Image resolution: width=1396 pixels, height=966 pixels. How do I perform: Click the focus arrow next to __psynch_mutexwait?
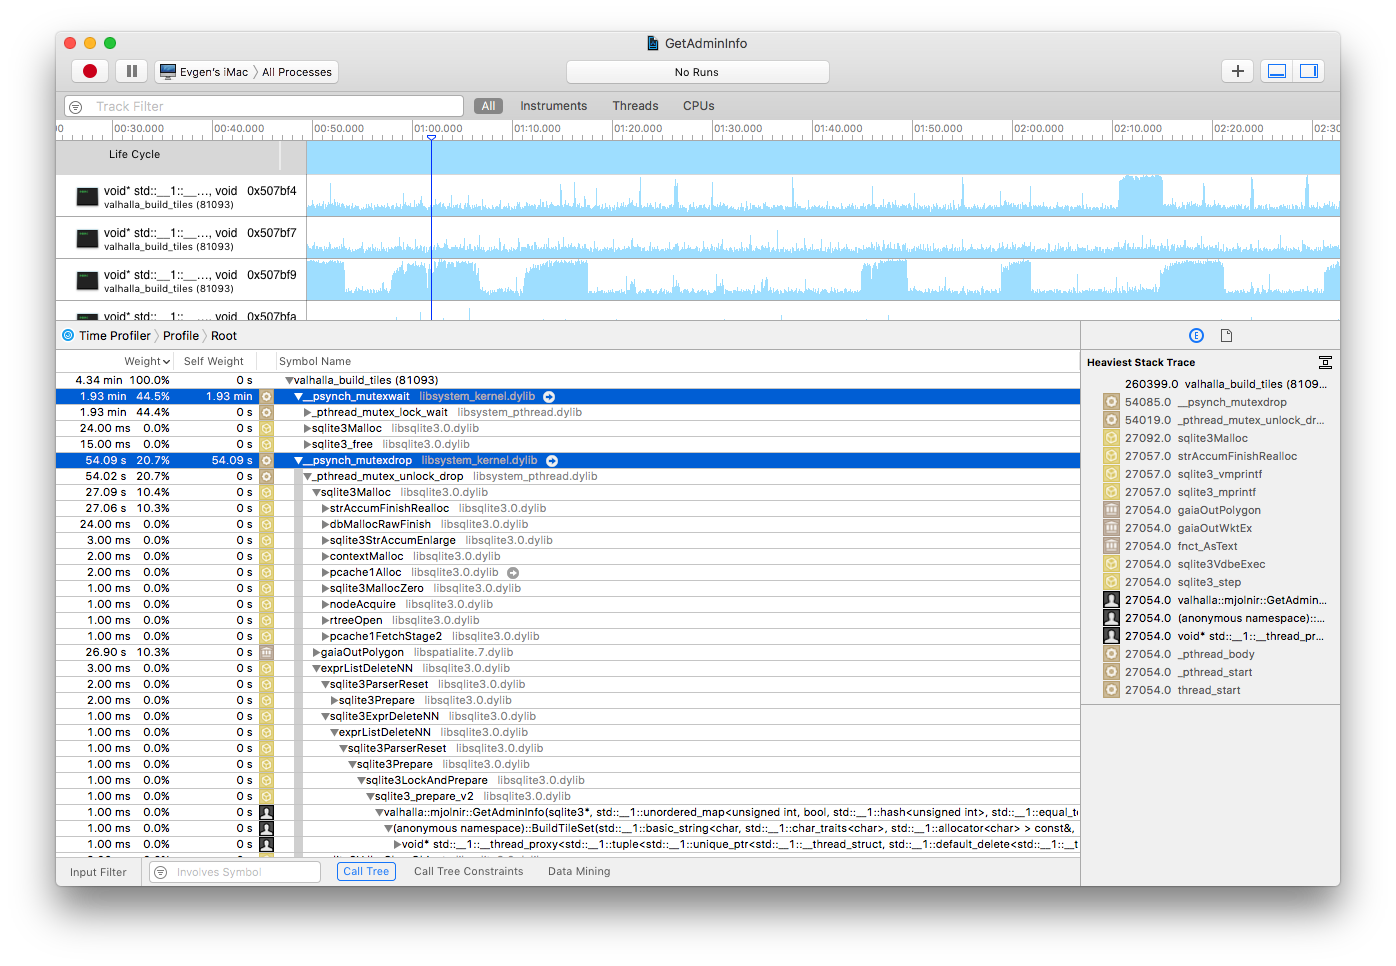pos(548,396)
